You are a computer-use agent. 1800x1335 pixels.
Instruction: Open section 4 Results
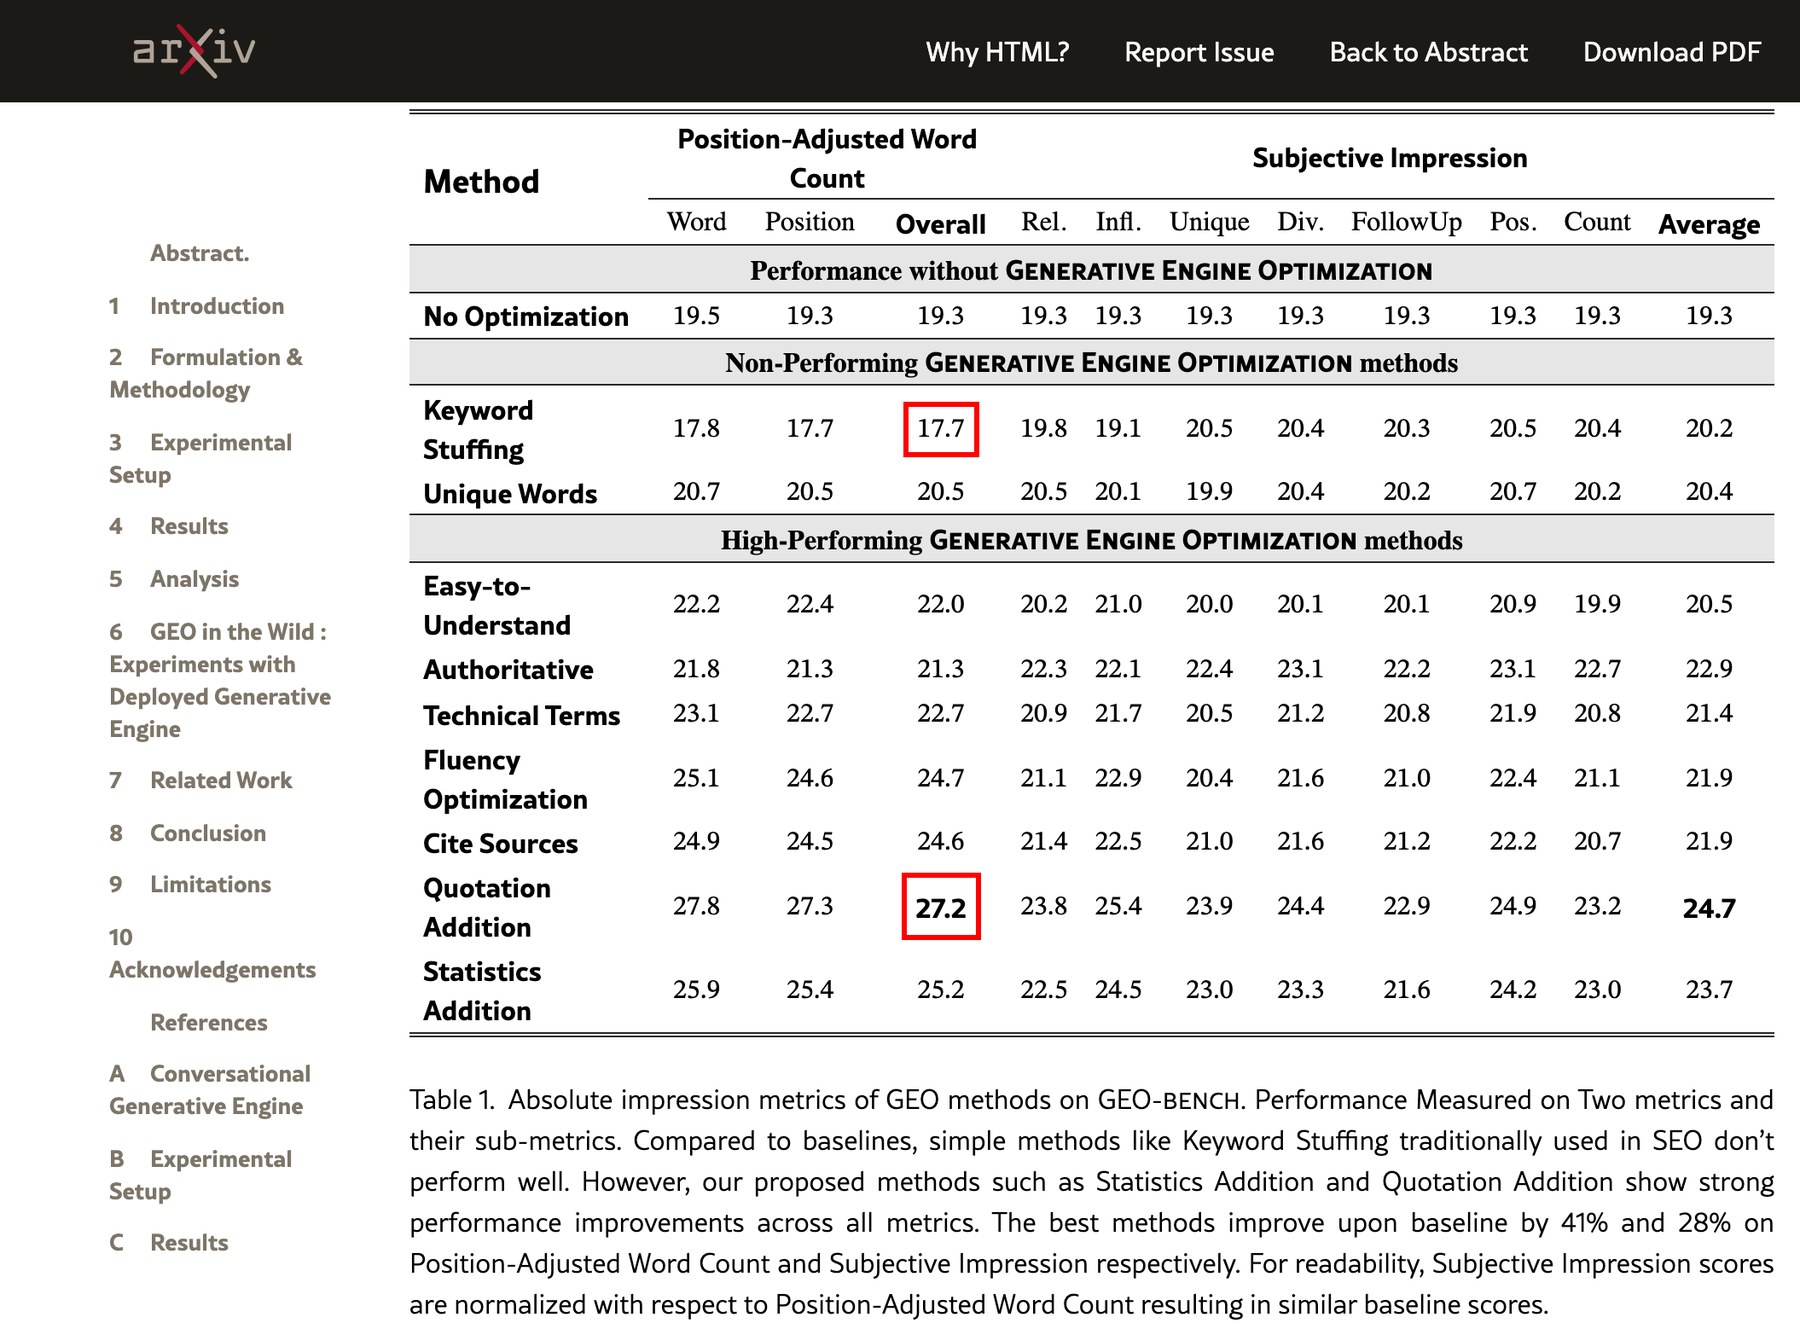pyautogui.click(x=169, y=526)
